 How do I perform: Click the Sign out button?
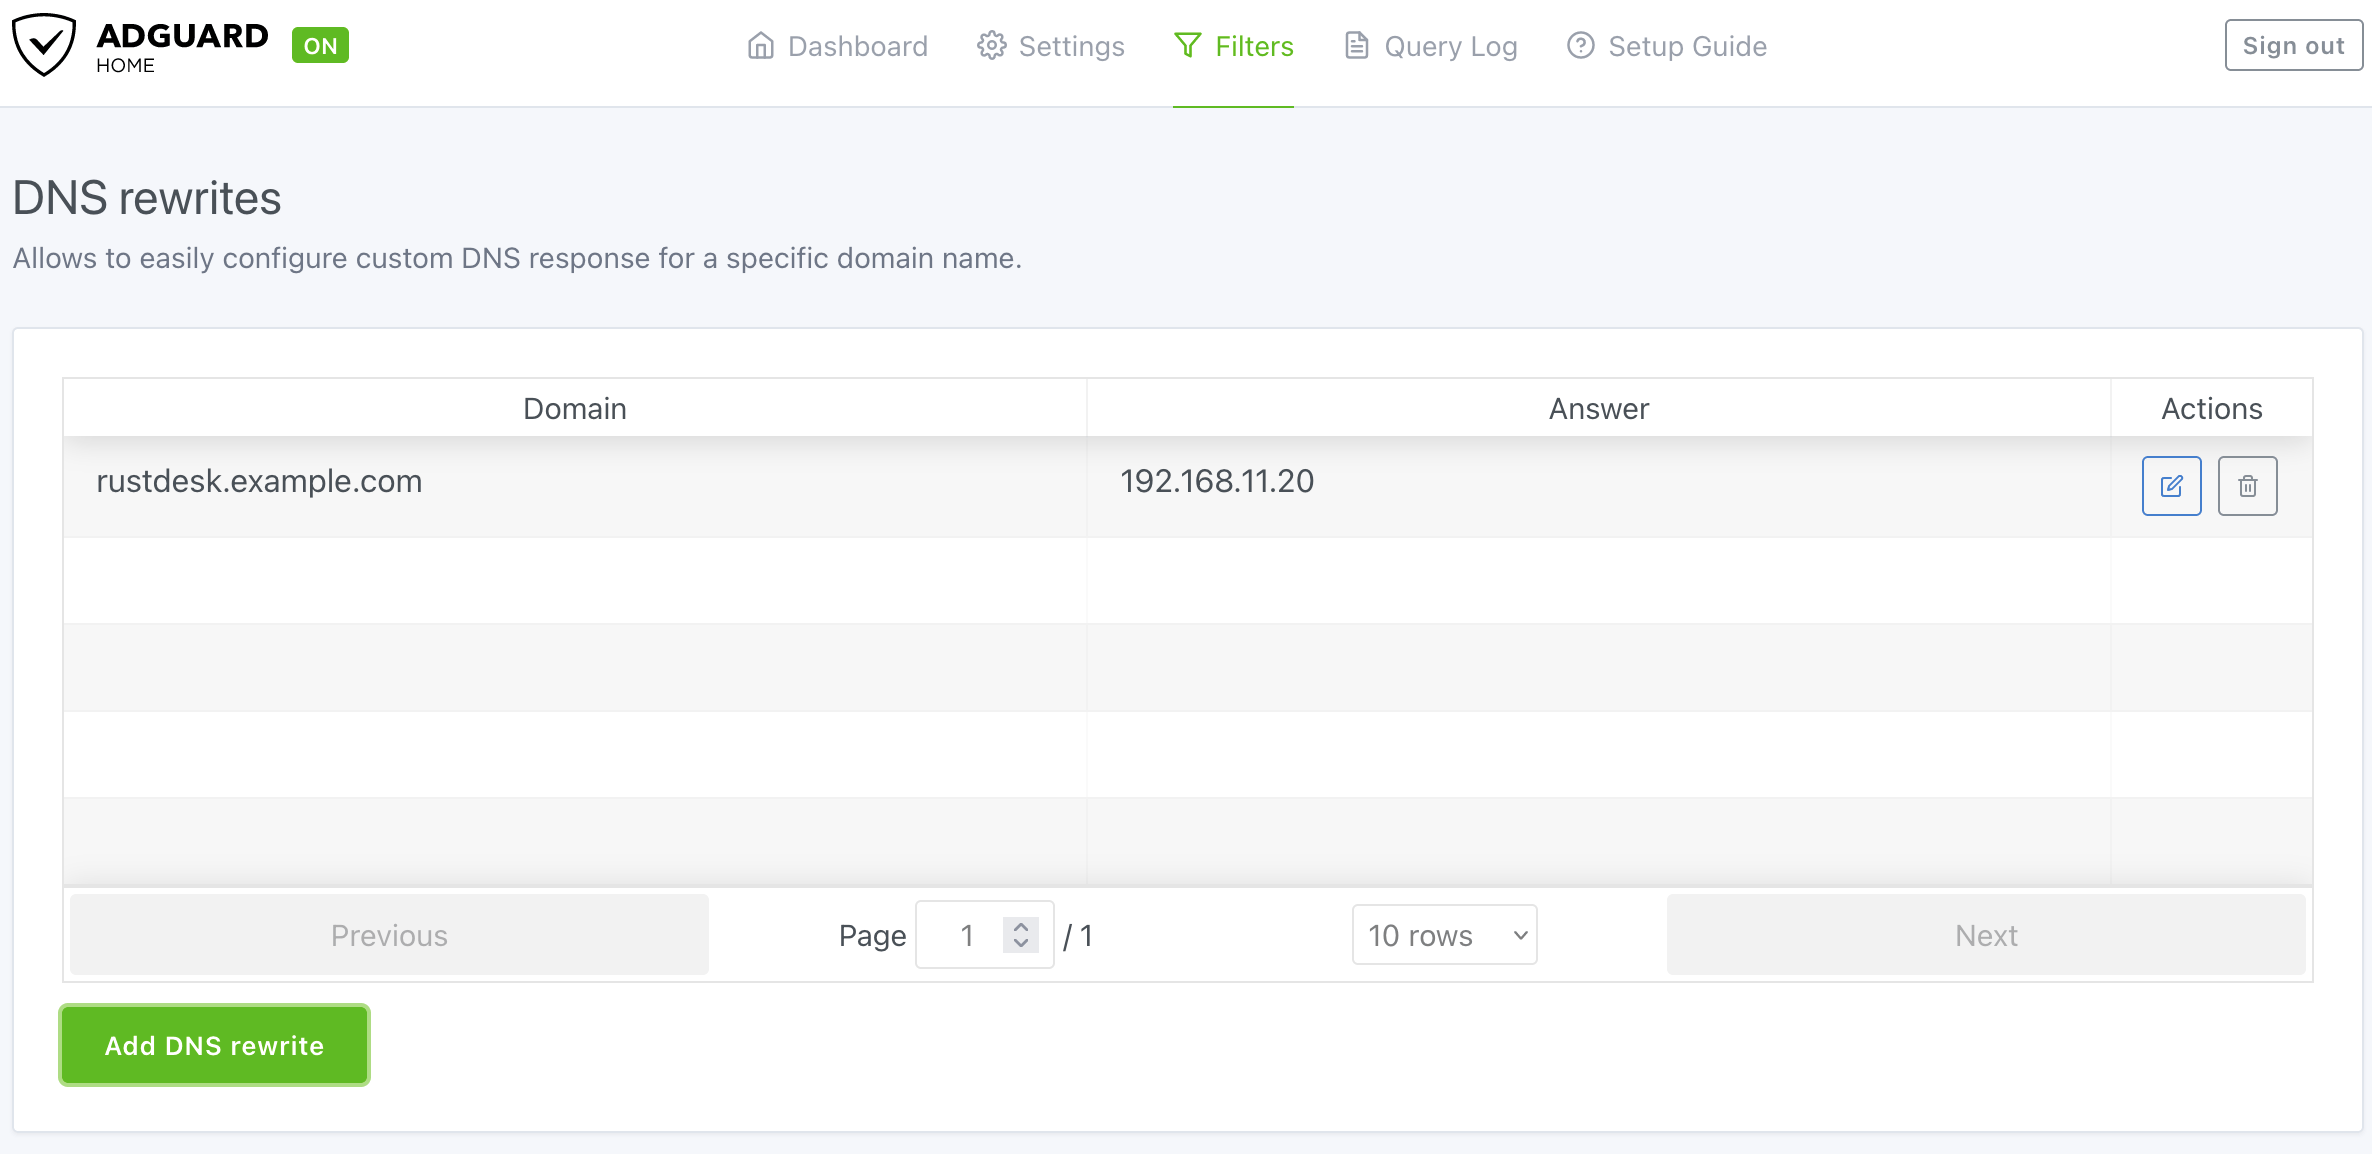click(x=2293, y=46)
